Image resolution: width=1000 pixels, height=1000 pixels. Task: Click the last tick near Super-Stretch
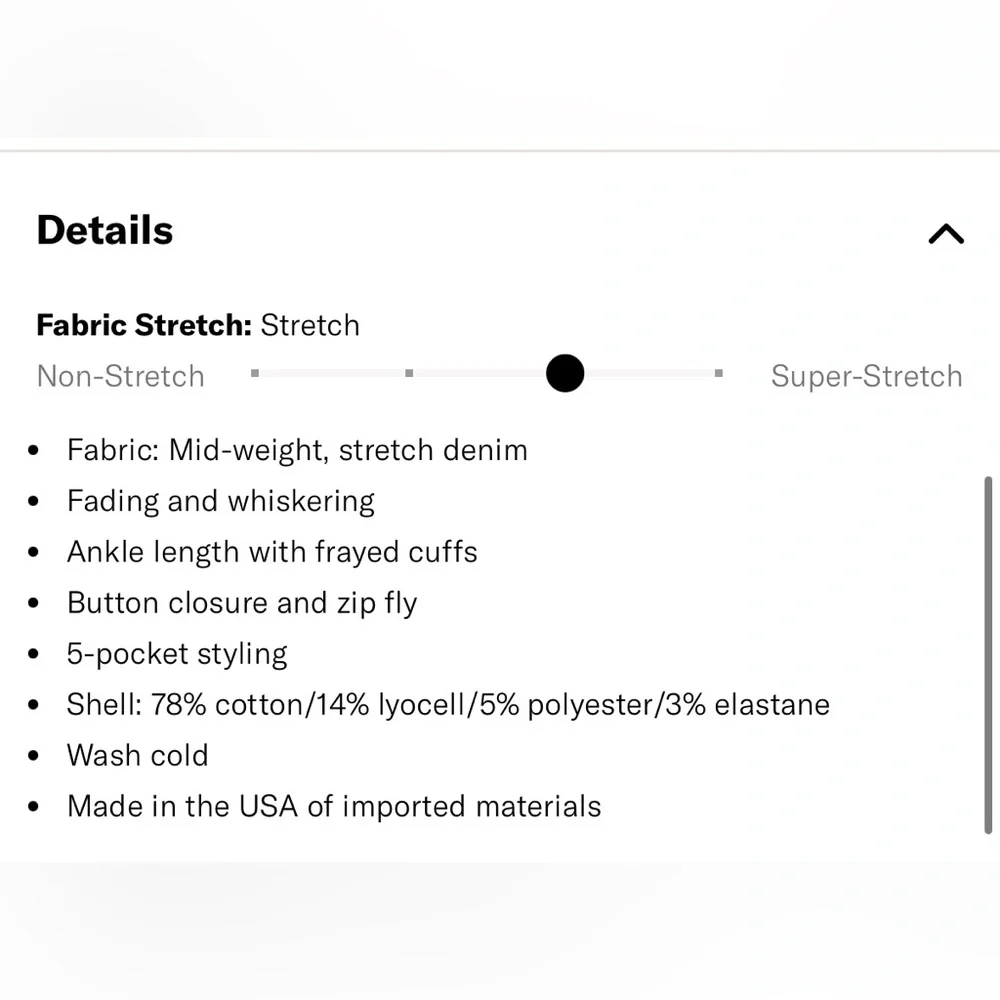(x=719, y=373)
